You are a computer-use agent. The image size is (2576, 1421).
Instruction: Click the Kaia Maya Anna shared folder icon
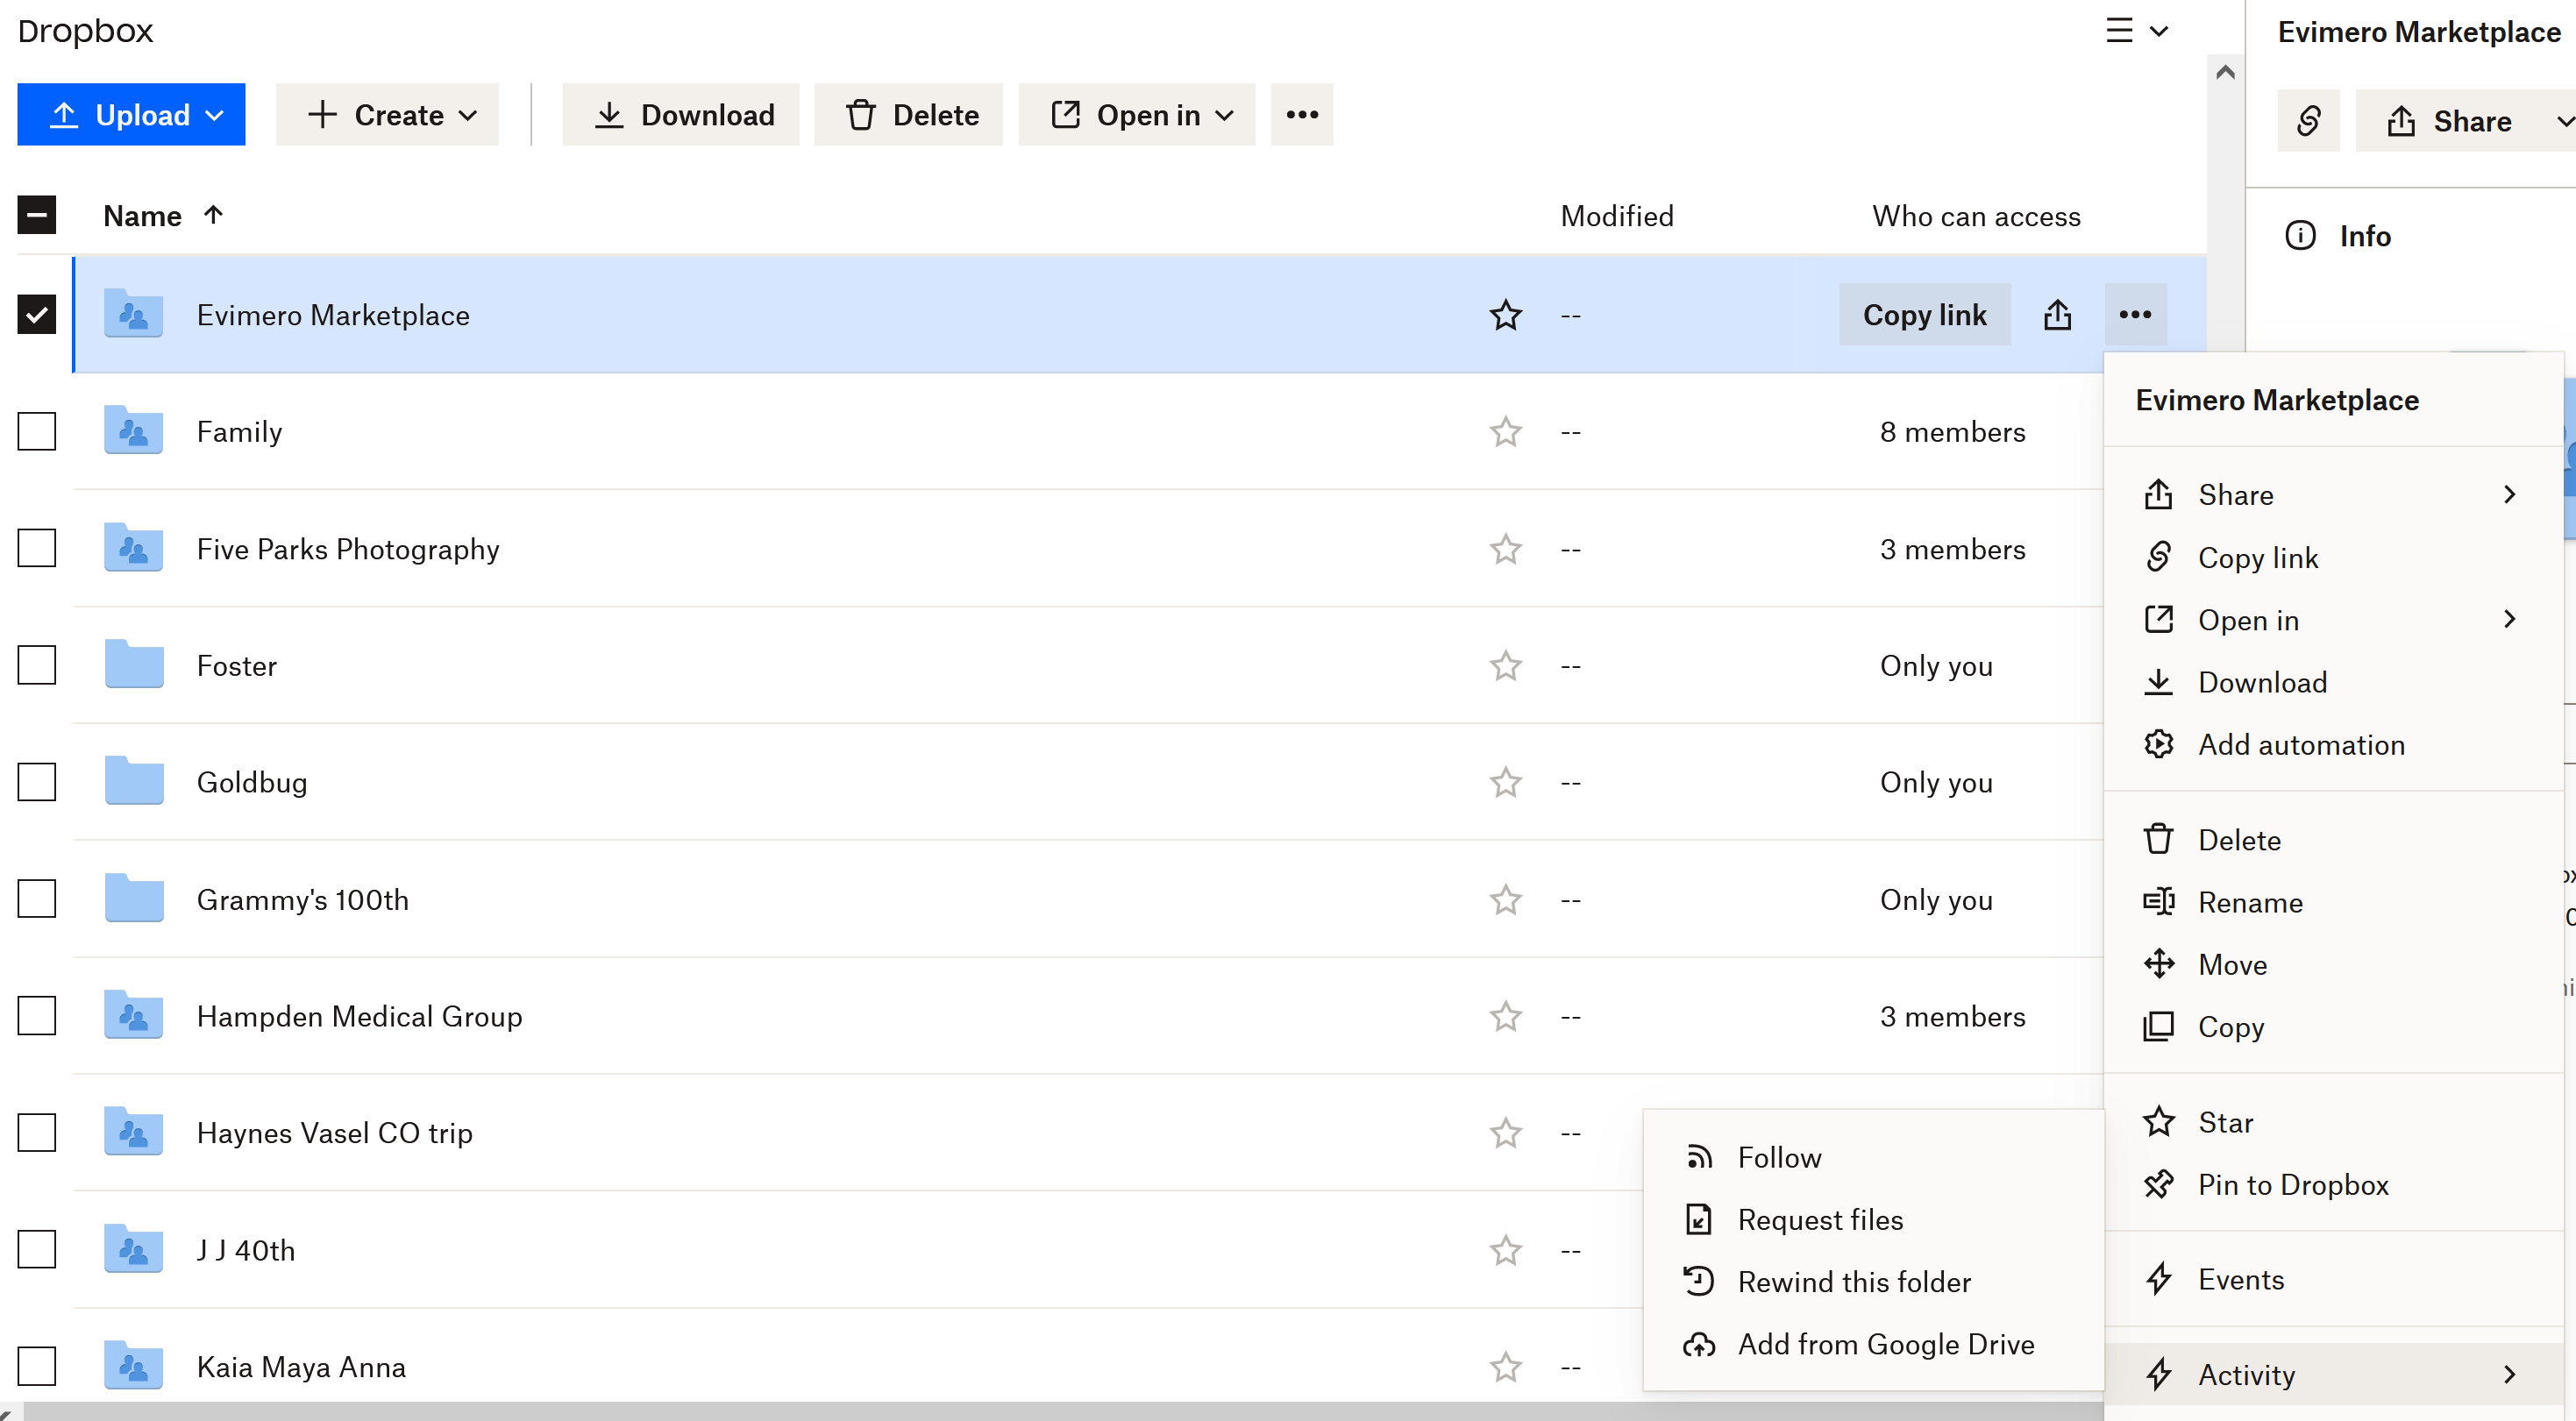tap(134, 1366)
